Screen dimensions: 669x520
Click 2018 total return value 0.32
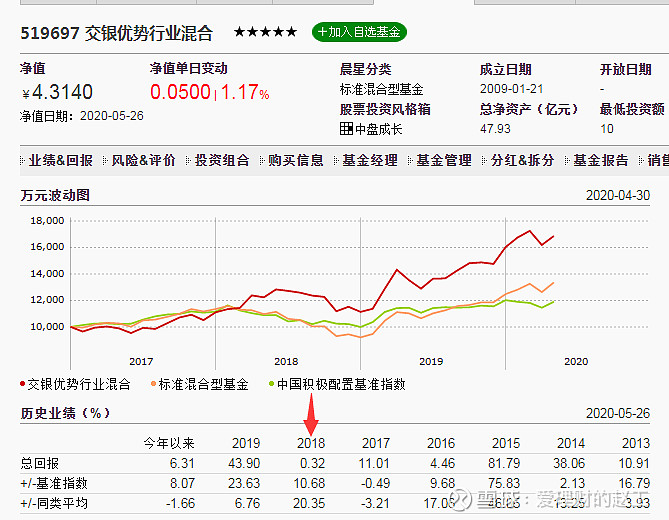pos(312,463)
